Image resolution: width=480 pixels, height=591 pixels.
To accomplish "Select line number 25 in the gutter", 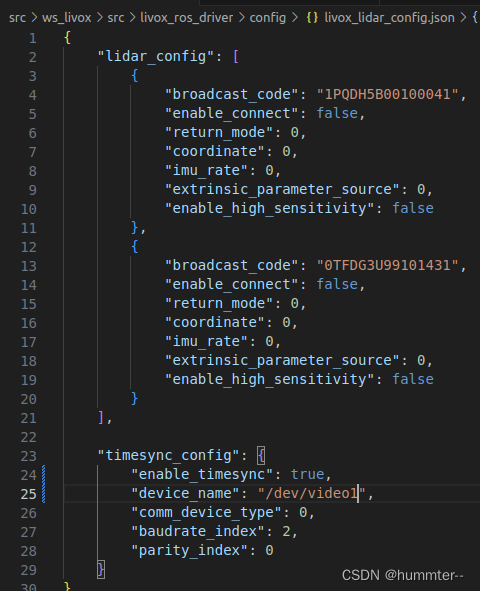I will [x=29, y=494].
